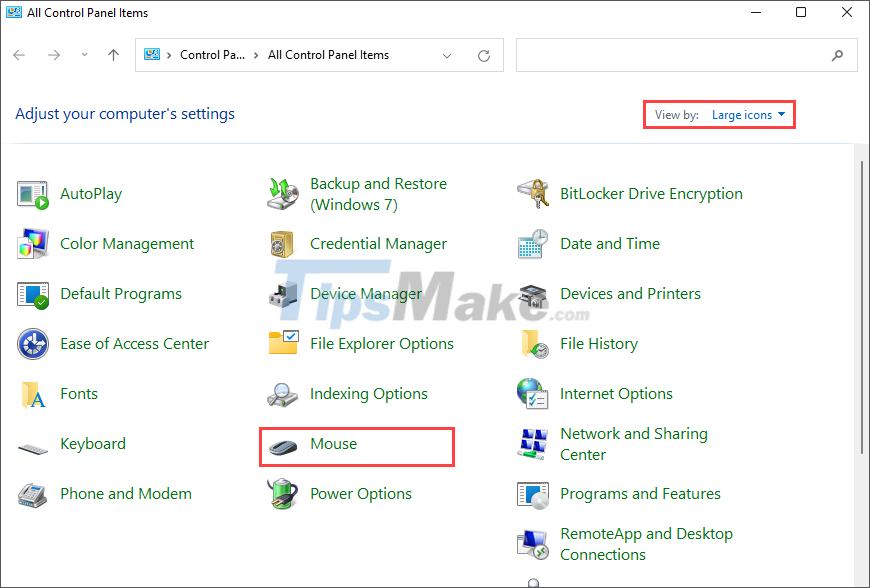This screenshot has height=588, width=870.
Task: Click the Date and Time icon
Action: click(610, 243)
